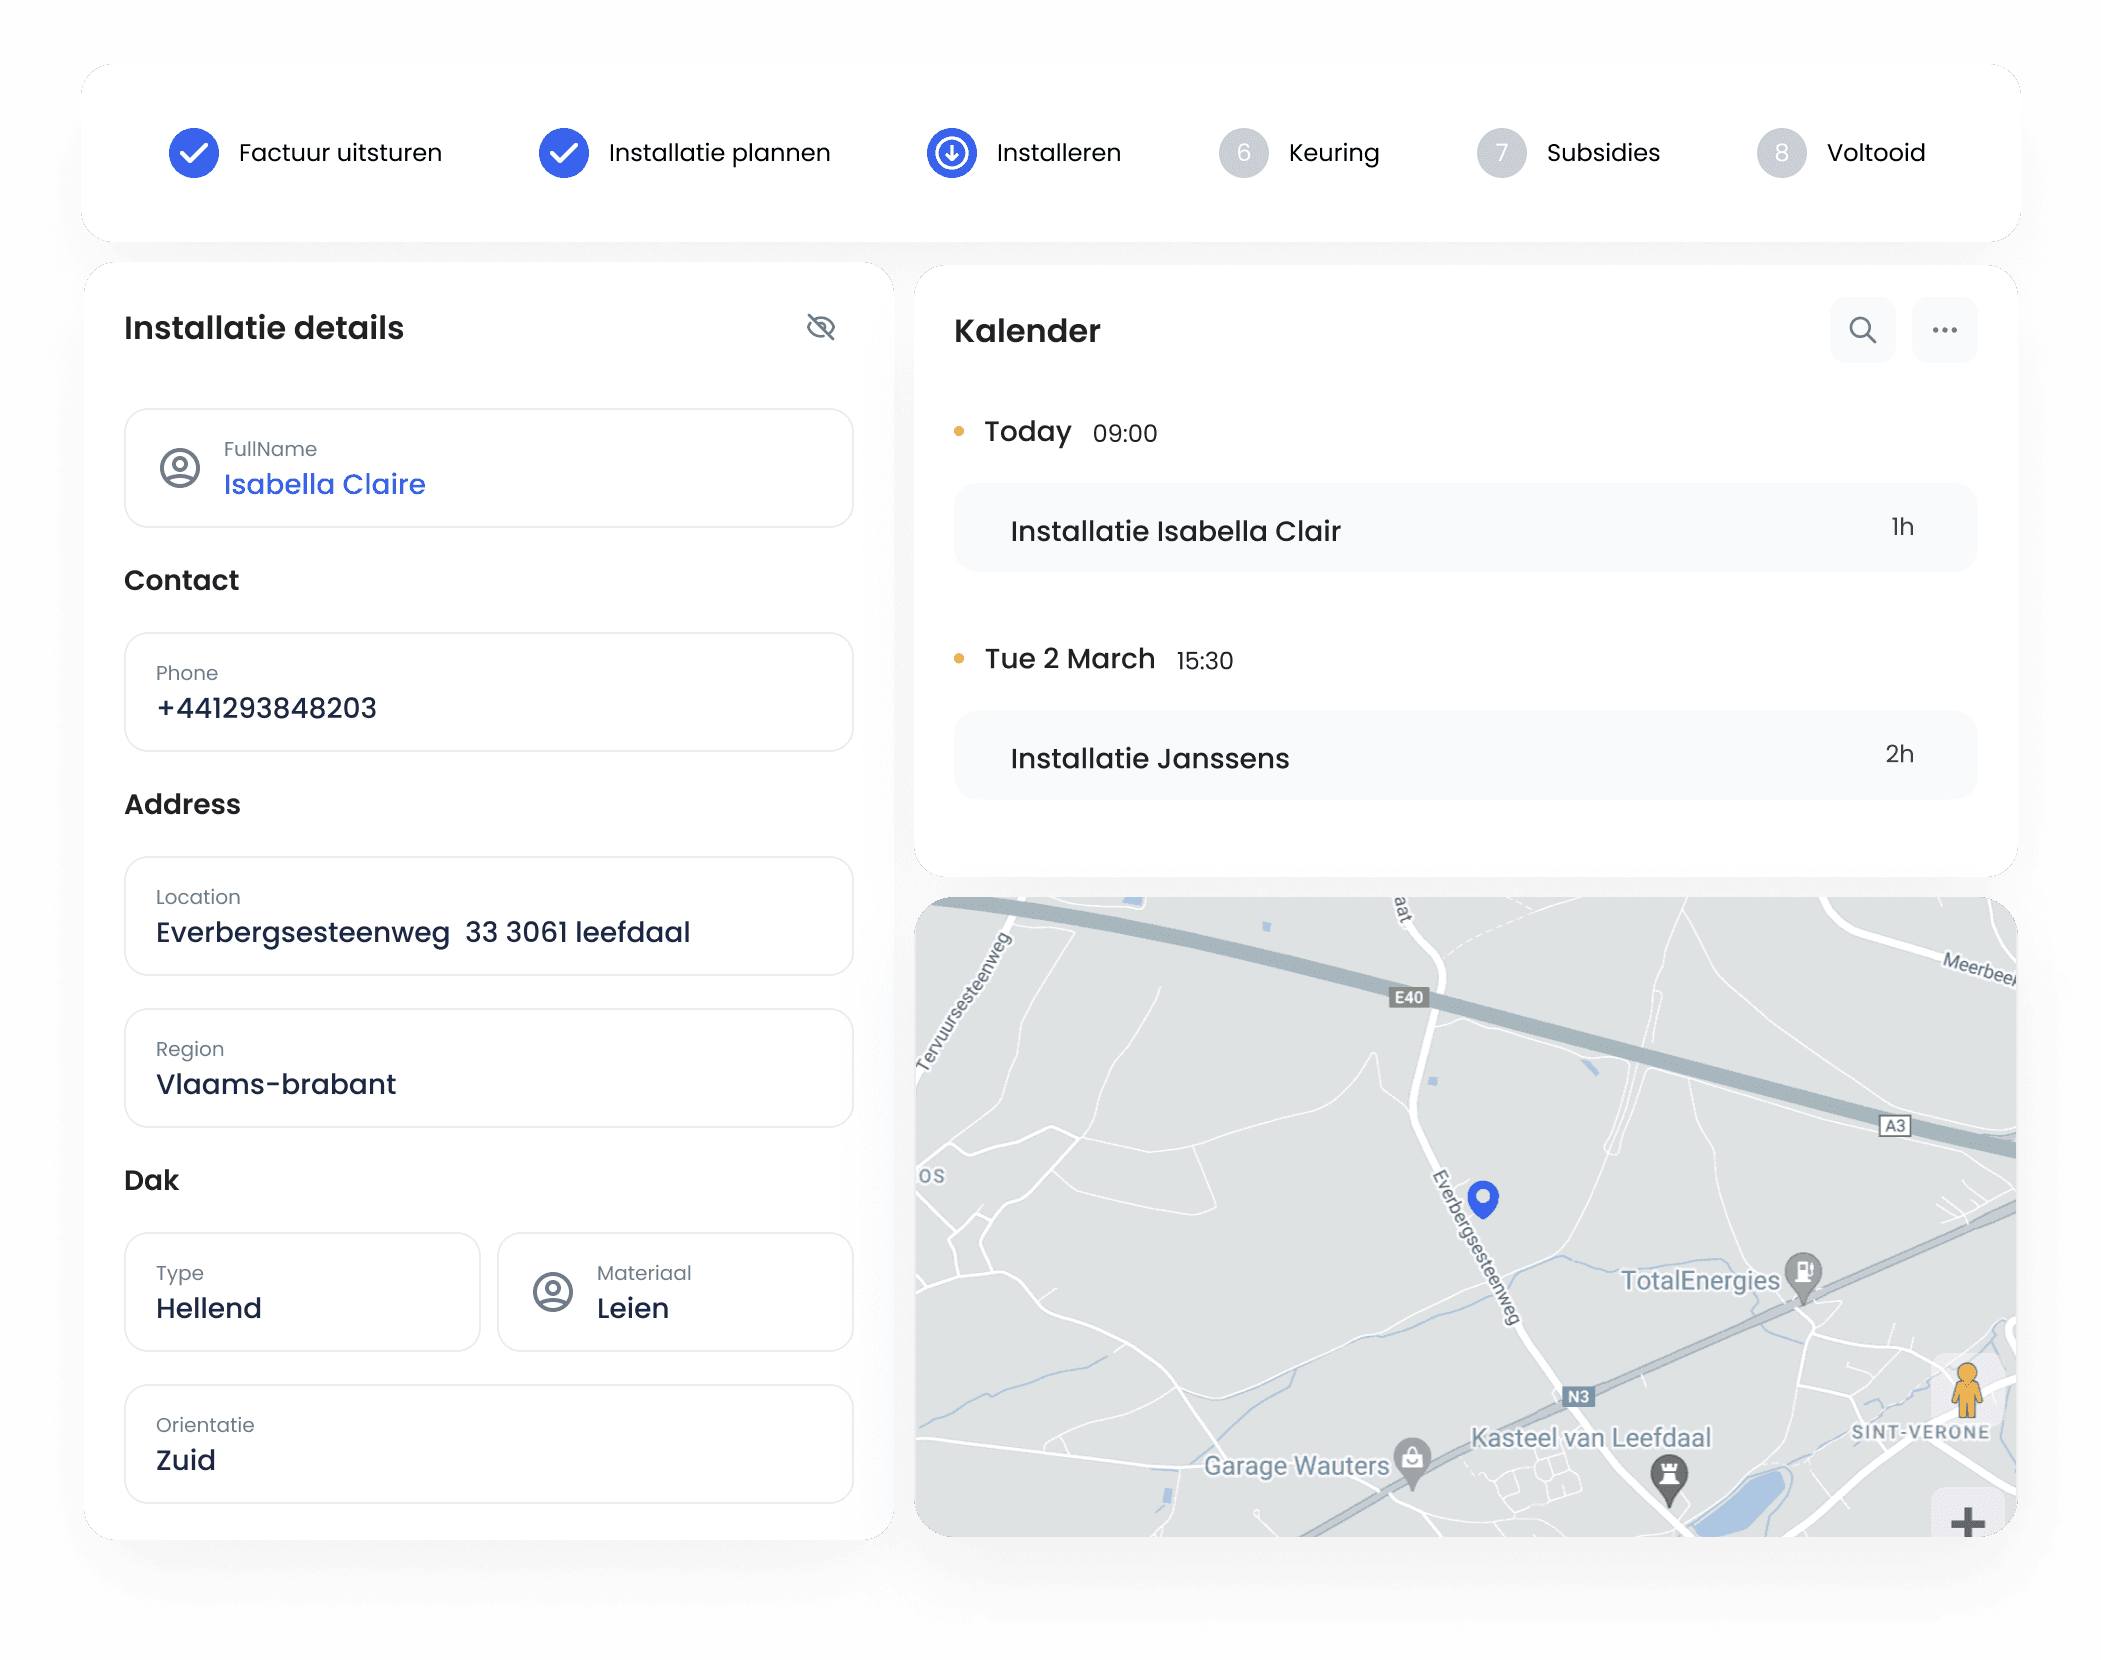Click the Garage Wauters text label on map

pos(1296,1466)
